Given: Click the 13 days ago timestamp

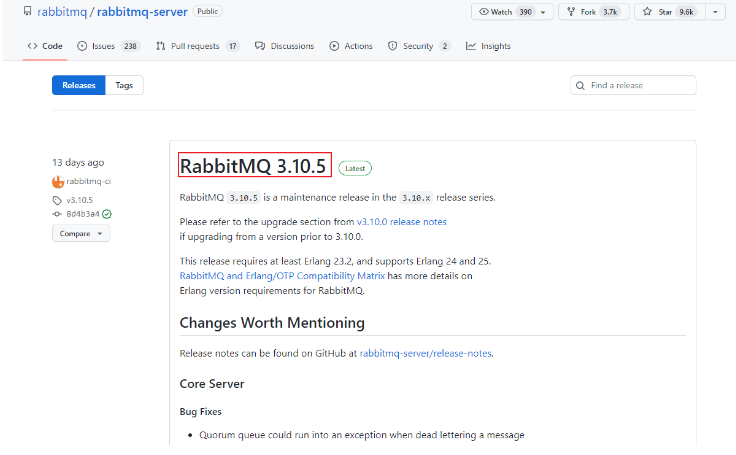Looking at the screenshot, I should [78, 162].
